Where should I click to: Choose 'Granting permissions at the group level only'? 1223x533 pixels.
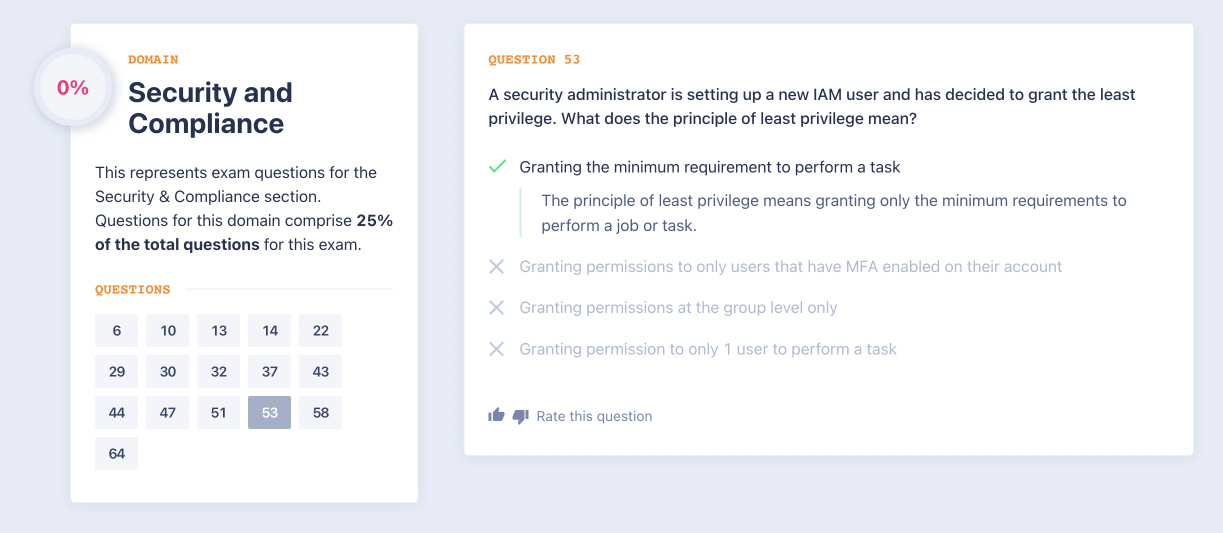tap(678, 308)
